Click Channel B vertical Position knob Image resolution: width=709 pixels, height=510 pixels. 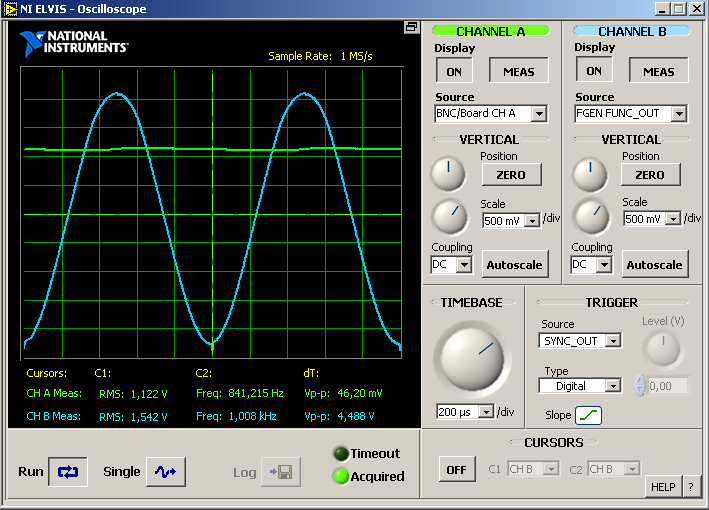[590, 175]
